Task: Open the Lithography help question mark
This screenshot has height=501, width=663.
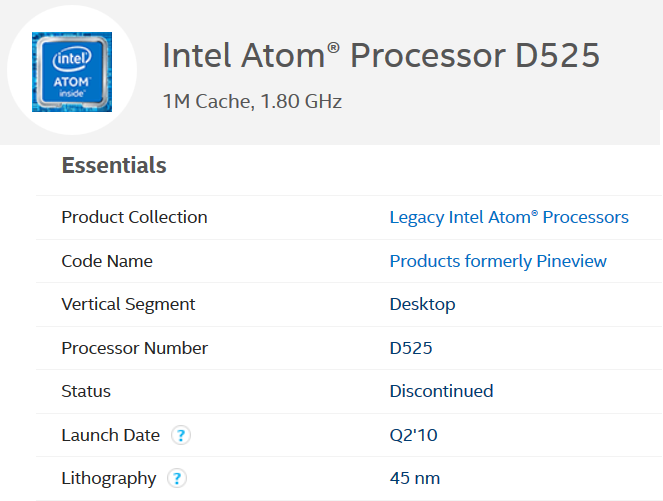Action: [x=177, y=478]
